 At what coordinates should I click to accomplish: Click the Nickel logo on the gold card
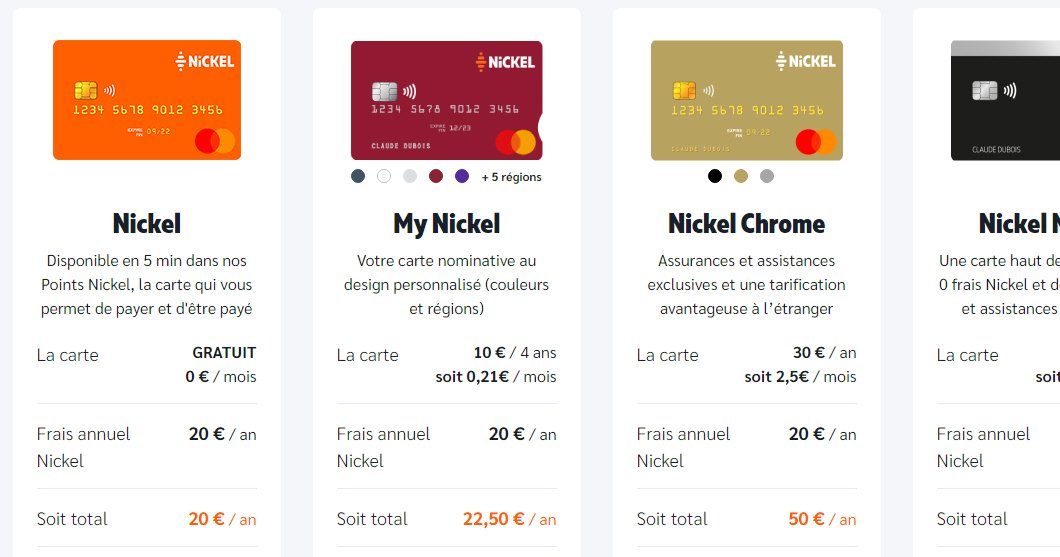805,61
